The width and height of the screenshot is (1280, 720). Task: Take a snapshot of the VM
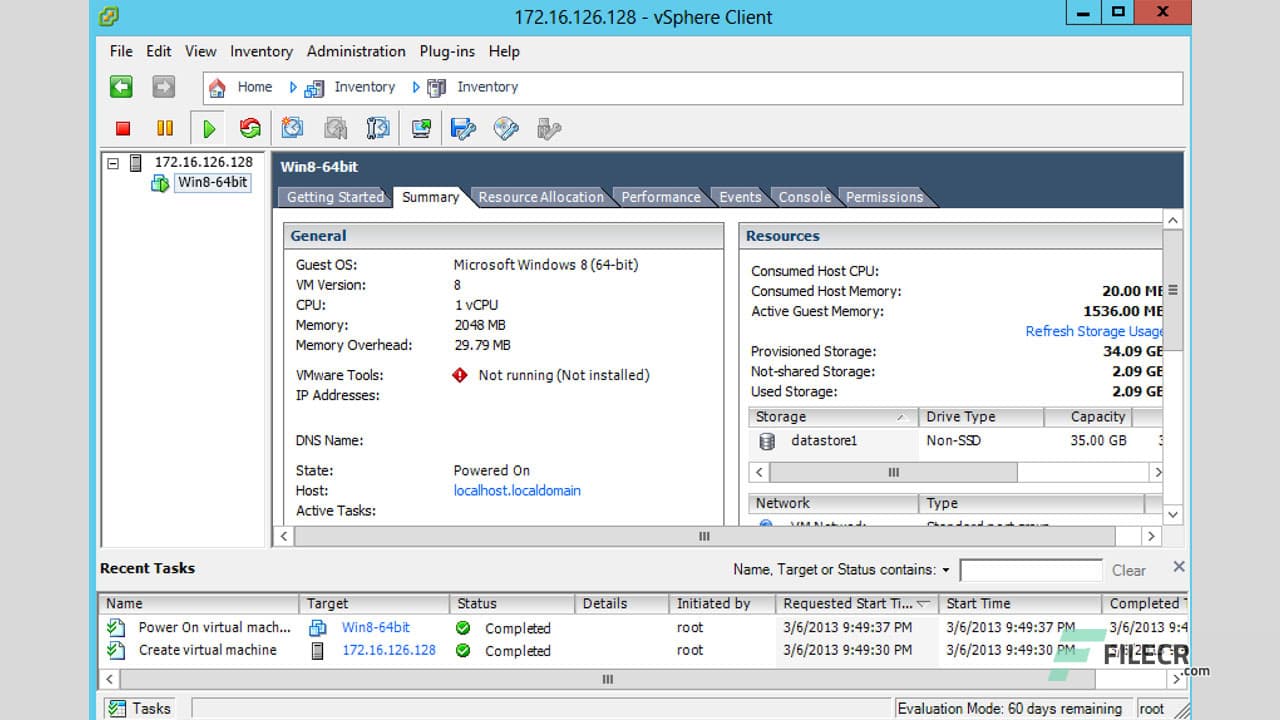coord(292,128)
